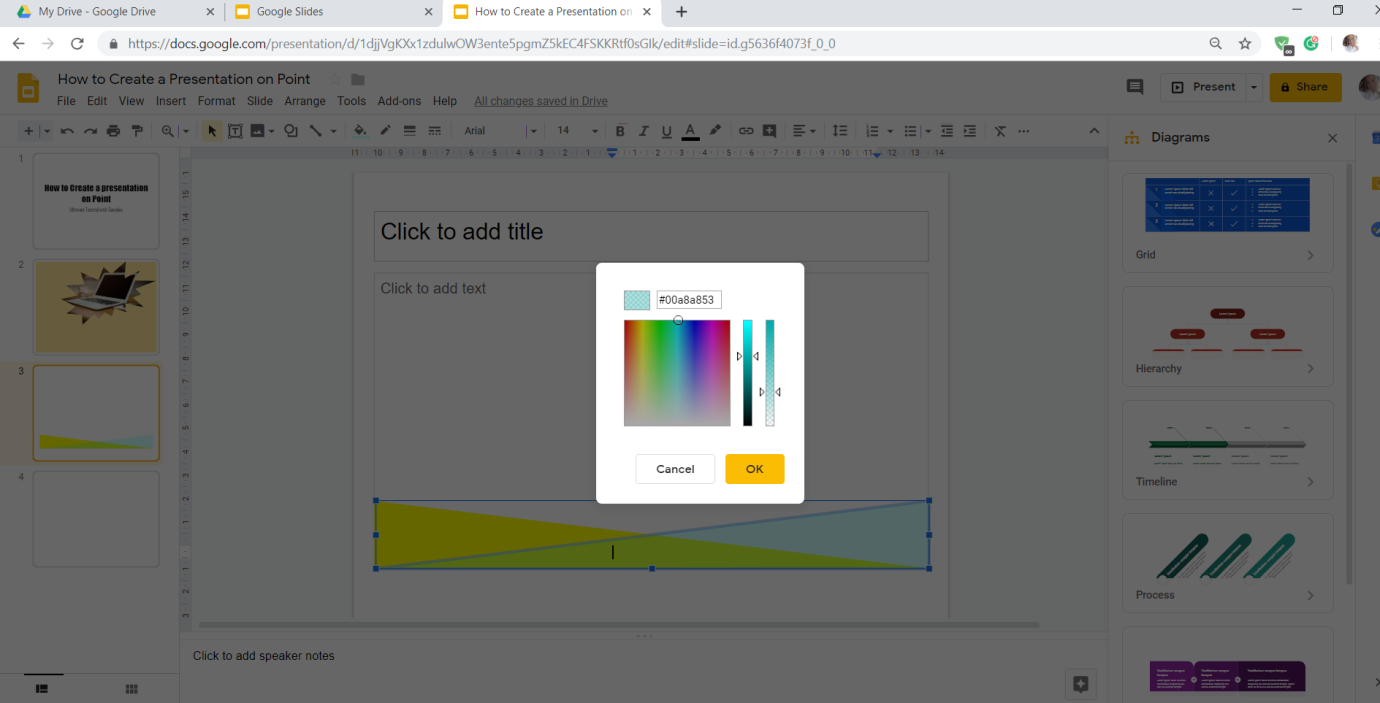Click Cancel in the color picker dialog
The width and height of the screenshot is (1380, 703).
tap(675, 469)
